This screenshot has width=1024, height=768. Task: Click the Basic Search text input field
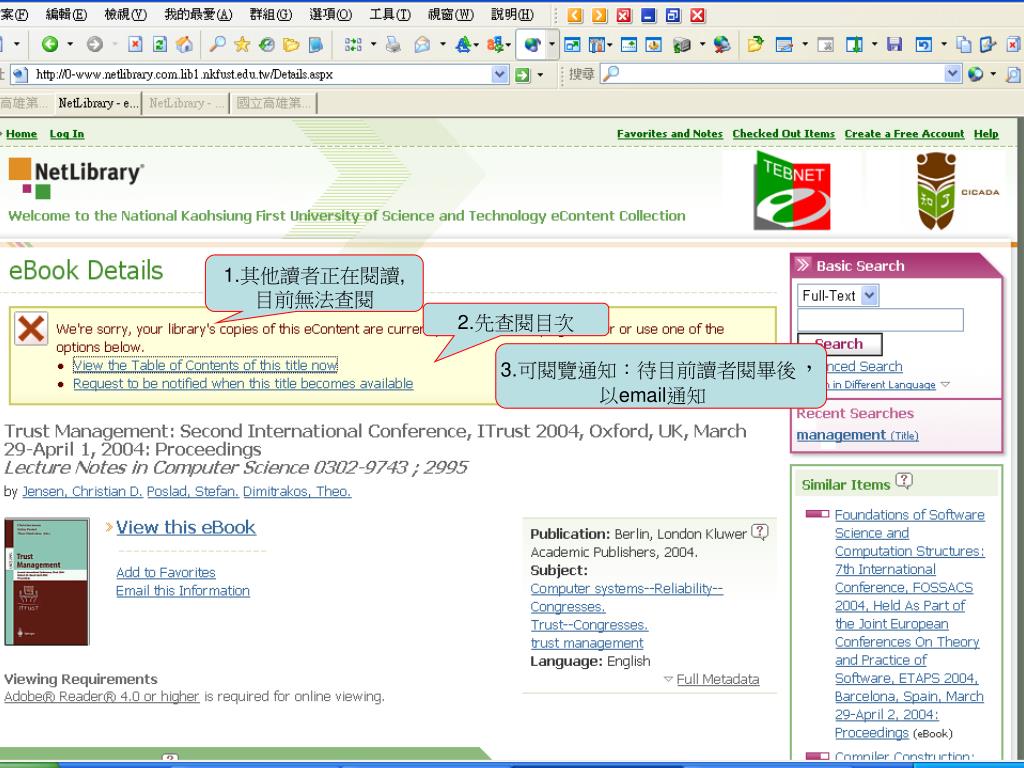tap(880, 320)
